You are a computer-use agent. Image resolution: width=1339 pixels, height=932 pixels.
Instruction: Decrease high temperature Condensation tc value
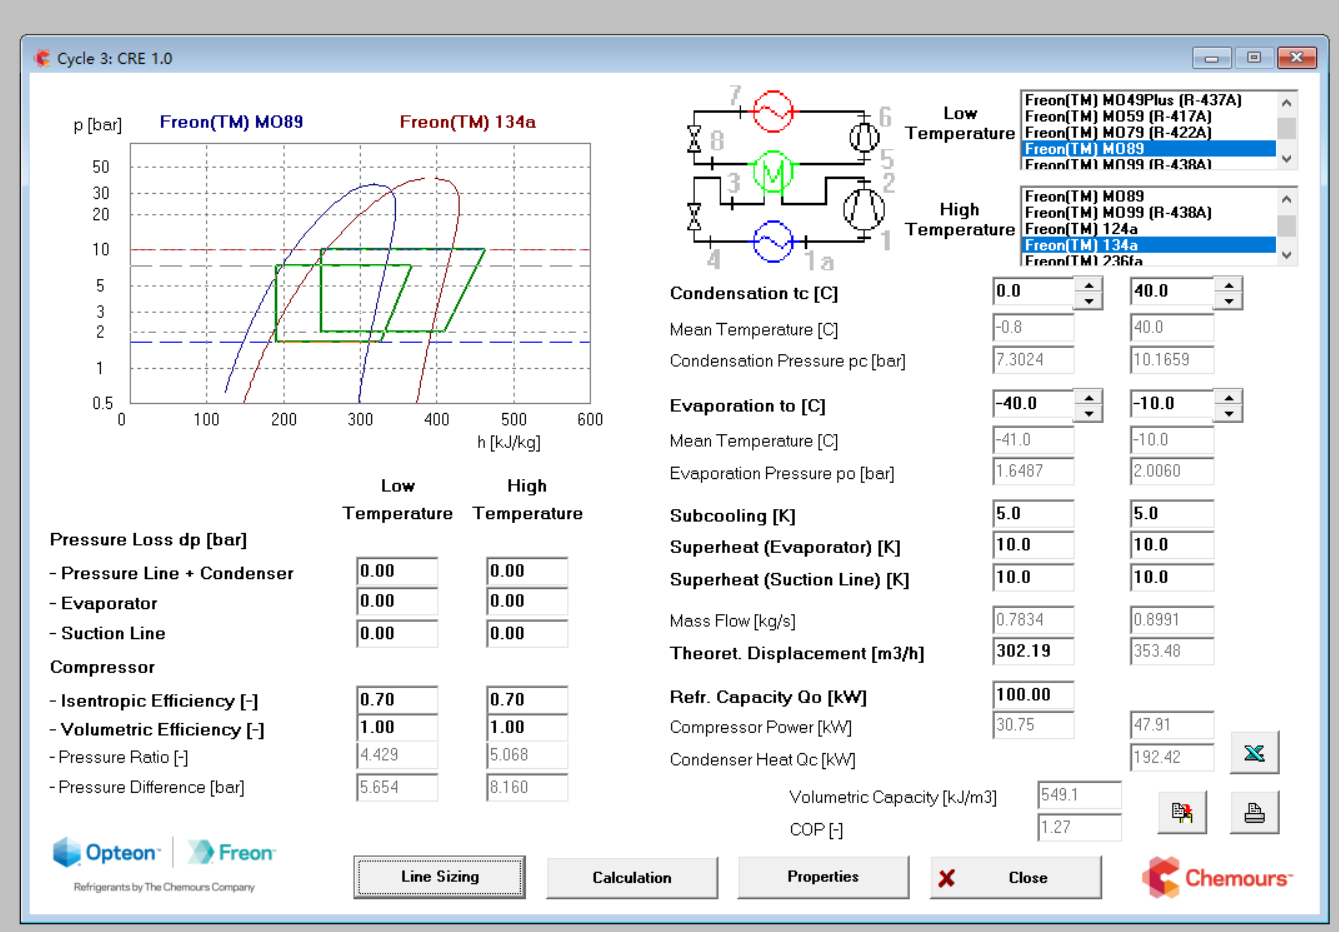point(1228,300)
